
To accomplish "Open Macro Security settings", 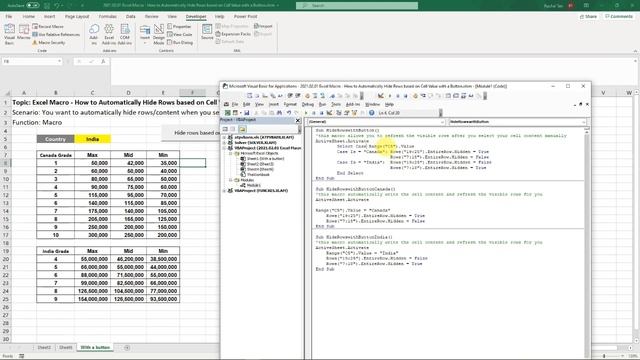I will tap(49, 42).
